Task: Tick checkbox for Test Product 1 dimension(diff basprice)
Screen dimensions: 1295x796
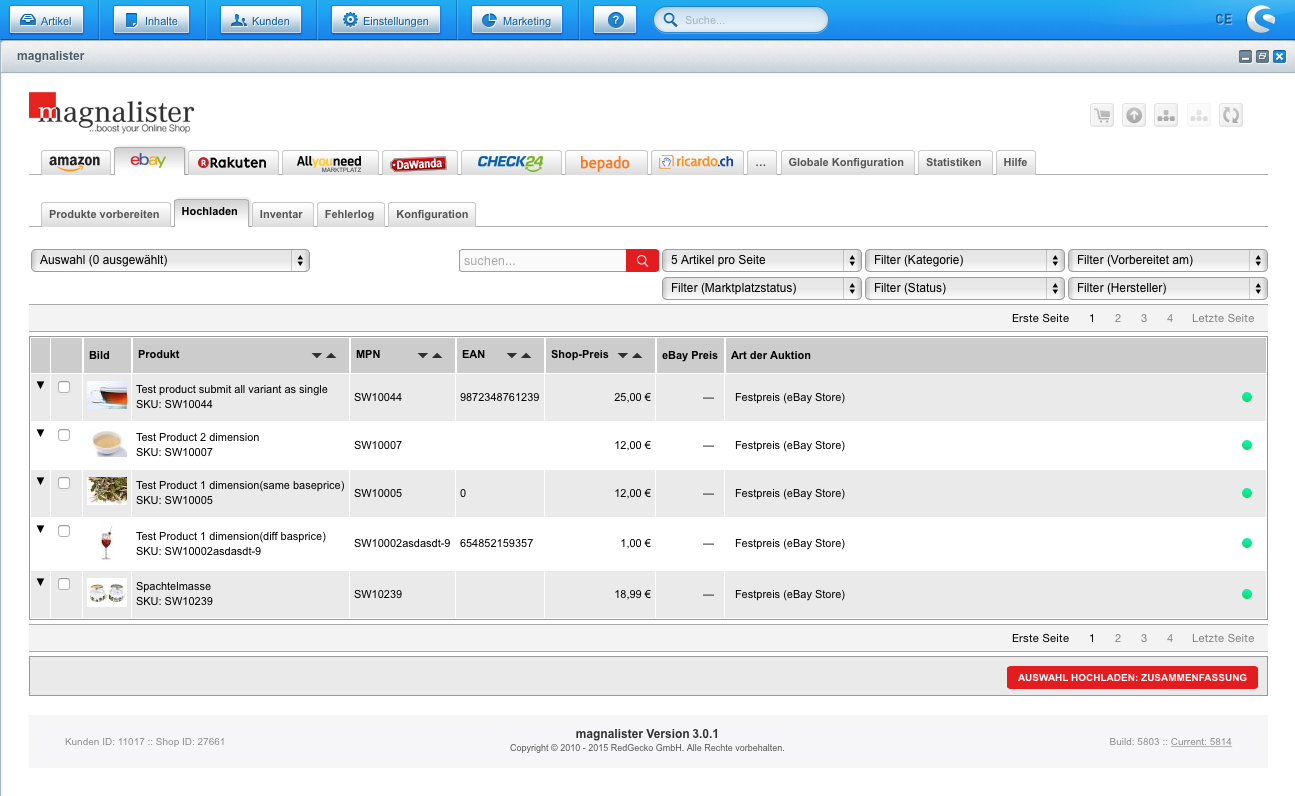Action: click(x=64, y=531)
